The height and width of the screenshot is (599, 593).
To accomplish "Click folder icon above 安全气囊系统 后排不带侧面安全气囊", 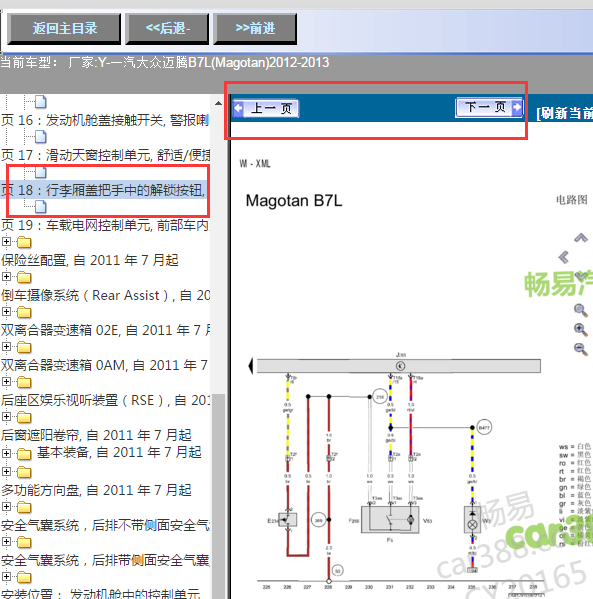I will click(x=24, y=508).
